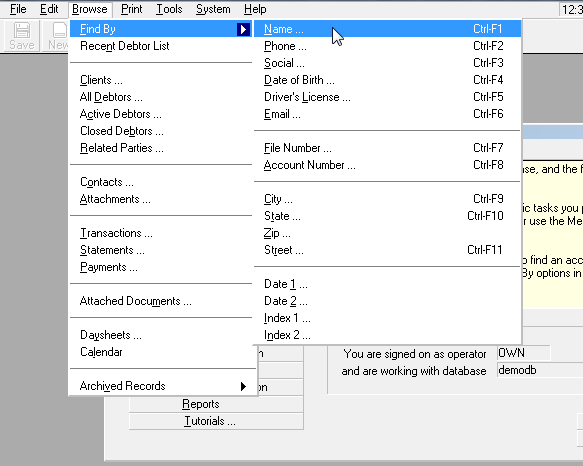
Task: Open the Tools menu
Action: 169,9
